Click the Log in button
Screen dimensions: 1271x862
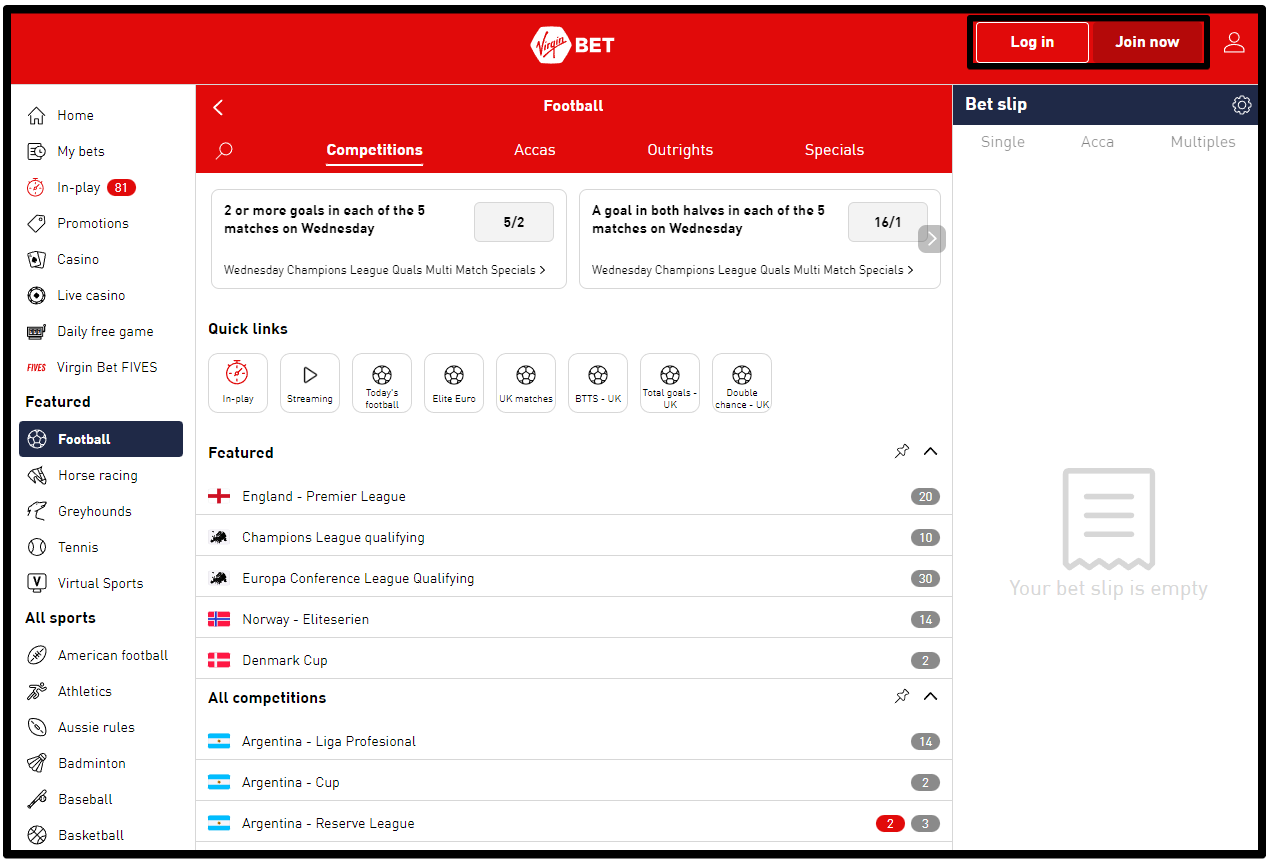pyautogui.click(x=1032, y=42)
